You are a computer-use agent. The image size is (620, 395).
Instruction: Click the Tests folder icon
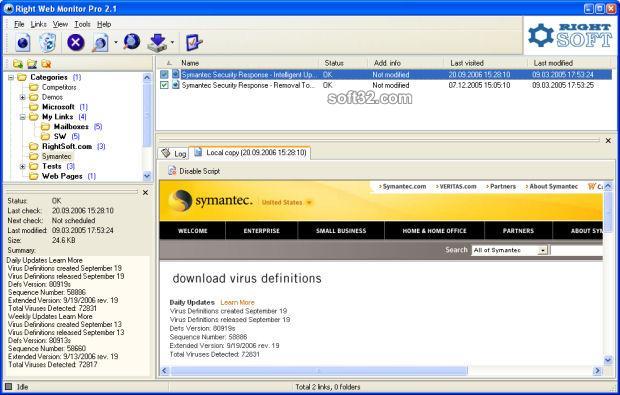click(x=34, y=166)
